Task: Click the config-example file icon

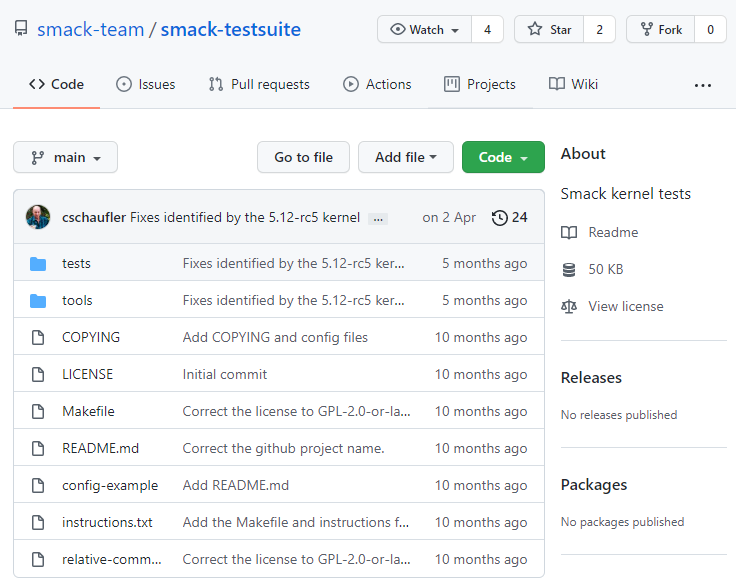Action: [x=38, y=485]
